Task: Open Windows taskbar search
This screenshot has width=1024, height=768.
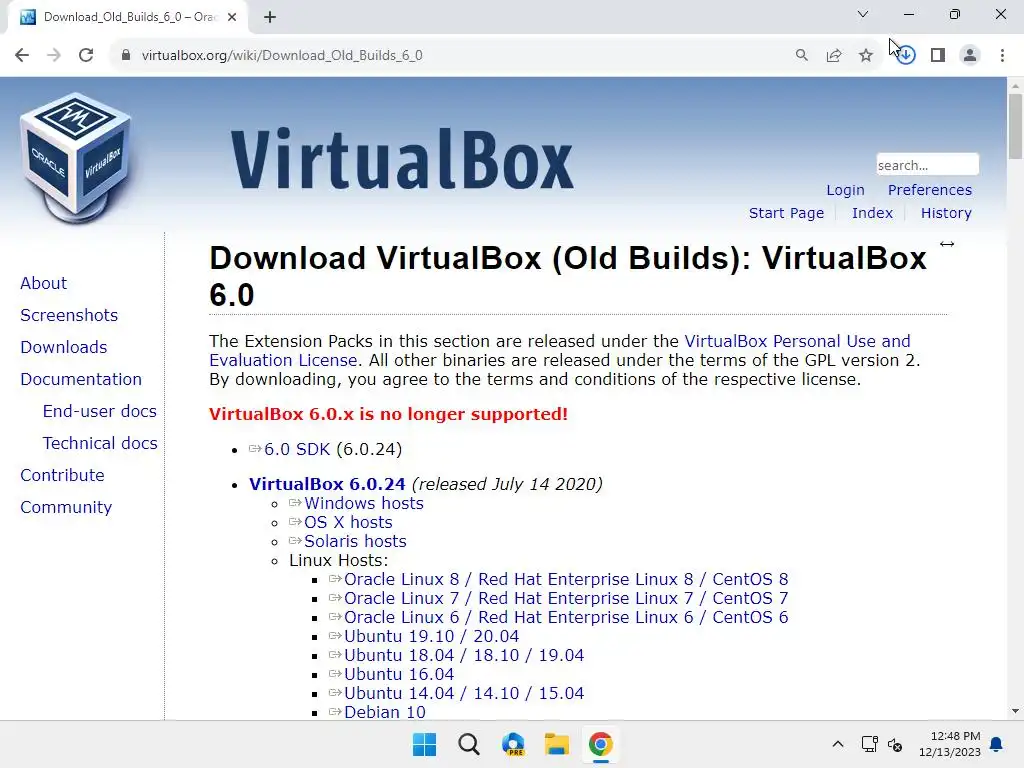Action: 469,744
